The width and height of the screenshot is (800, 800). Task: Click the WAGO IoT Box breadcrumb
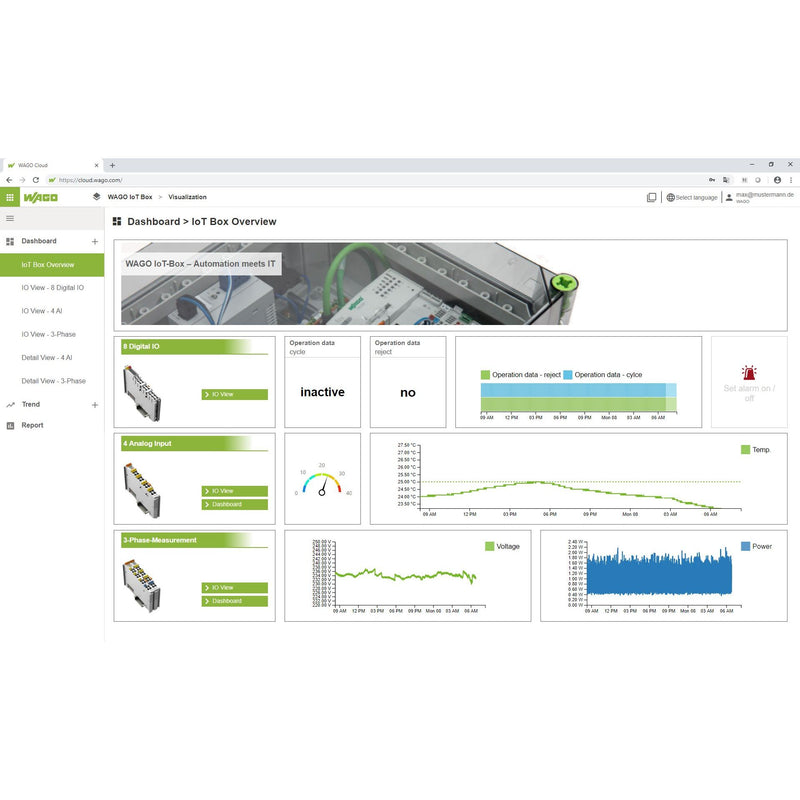[130, 197]
